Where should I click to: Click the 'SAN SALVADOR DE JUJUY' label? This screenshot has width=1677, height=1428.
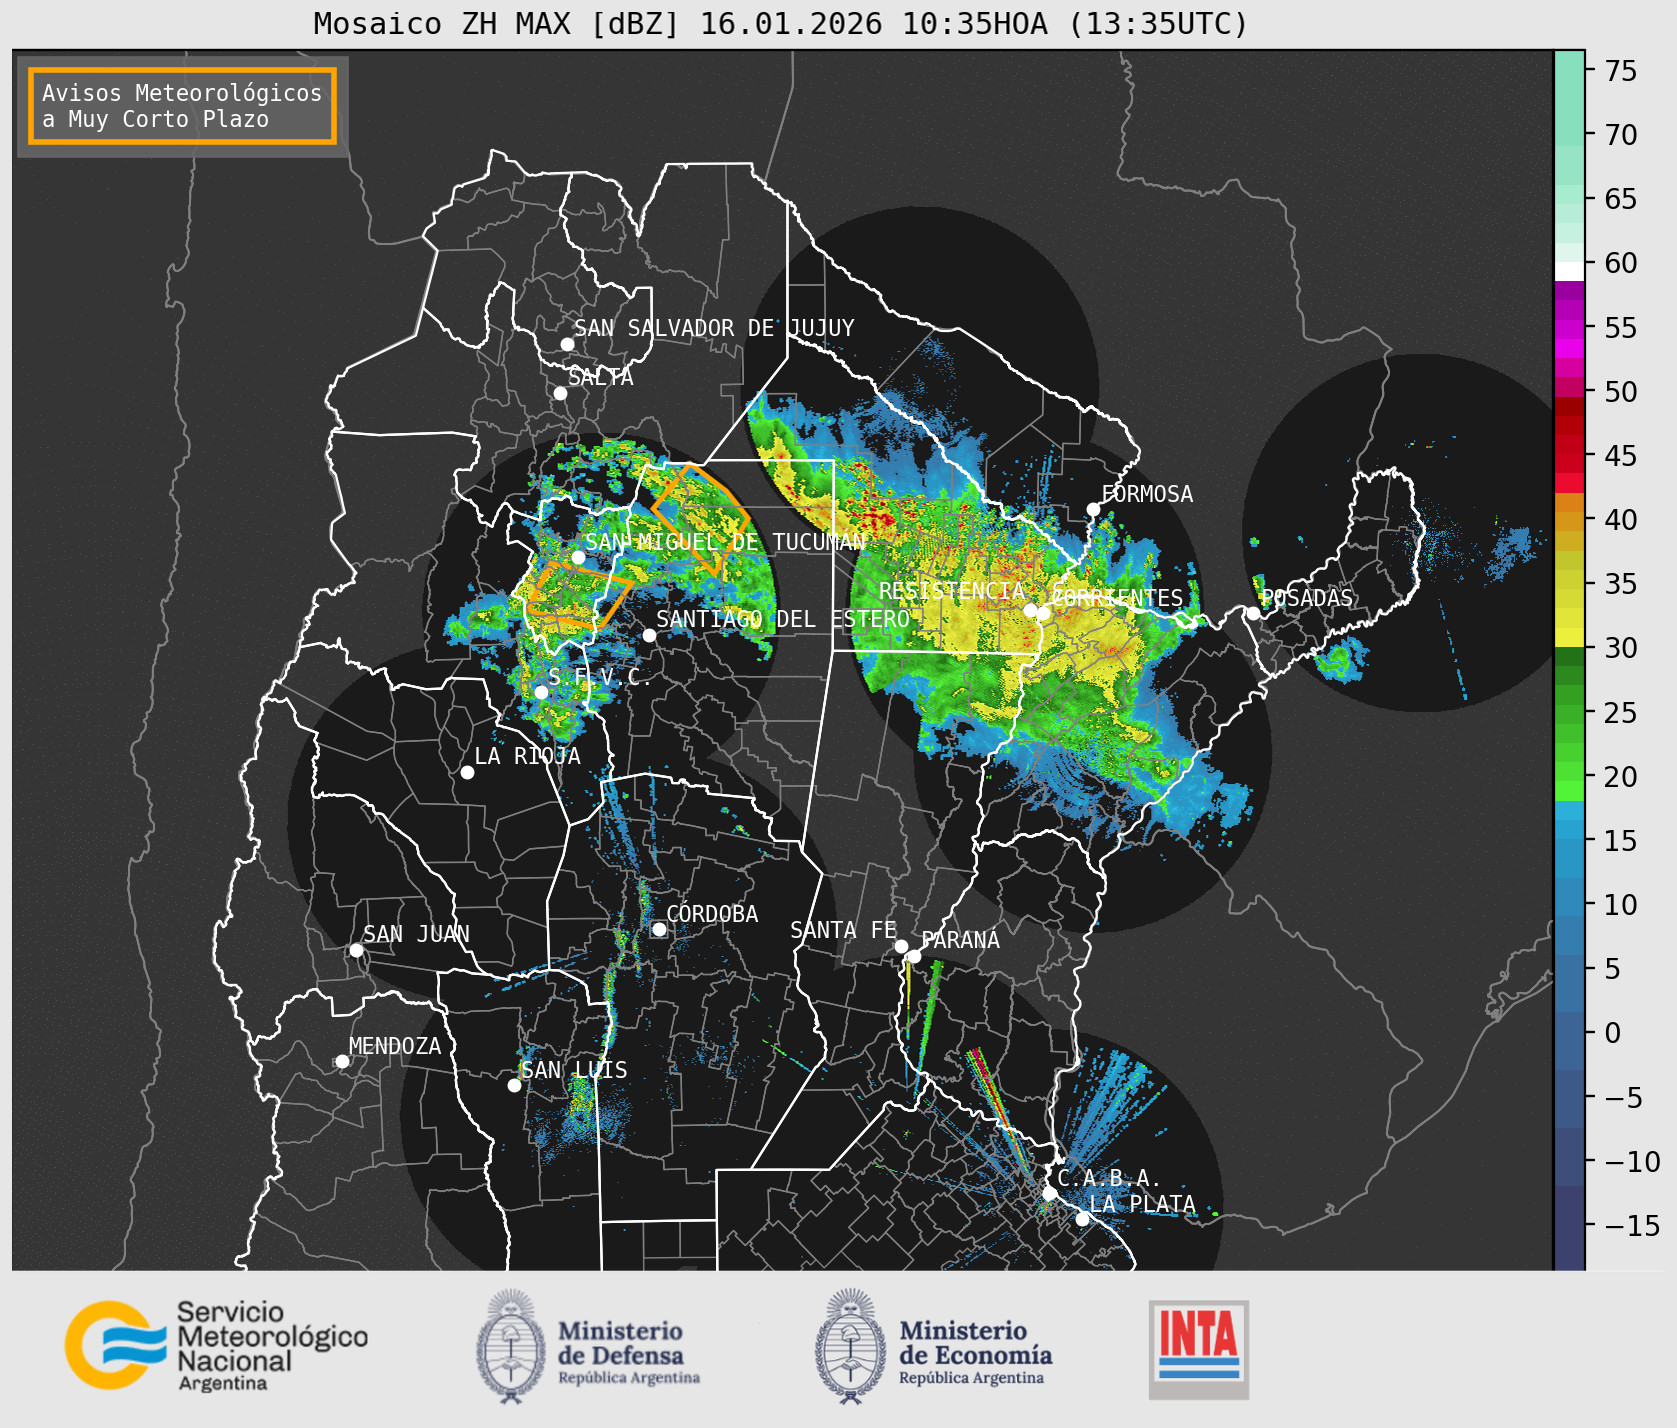[x=714, y=328]
